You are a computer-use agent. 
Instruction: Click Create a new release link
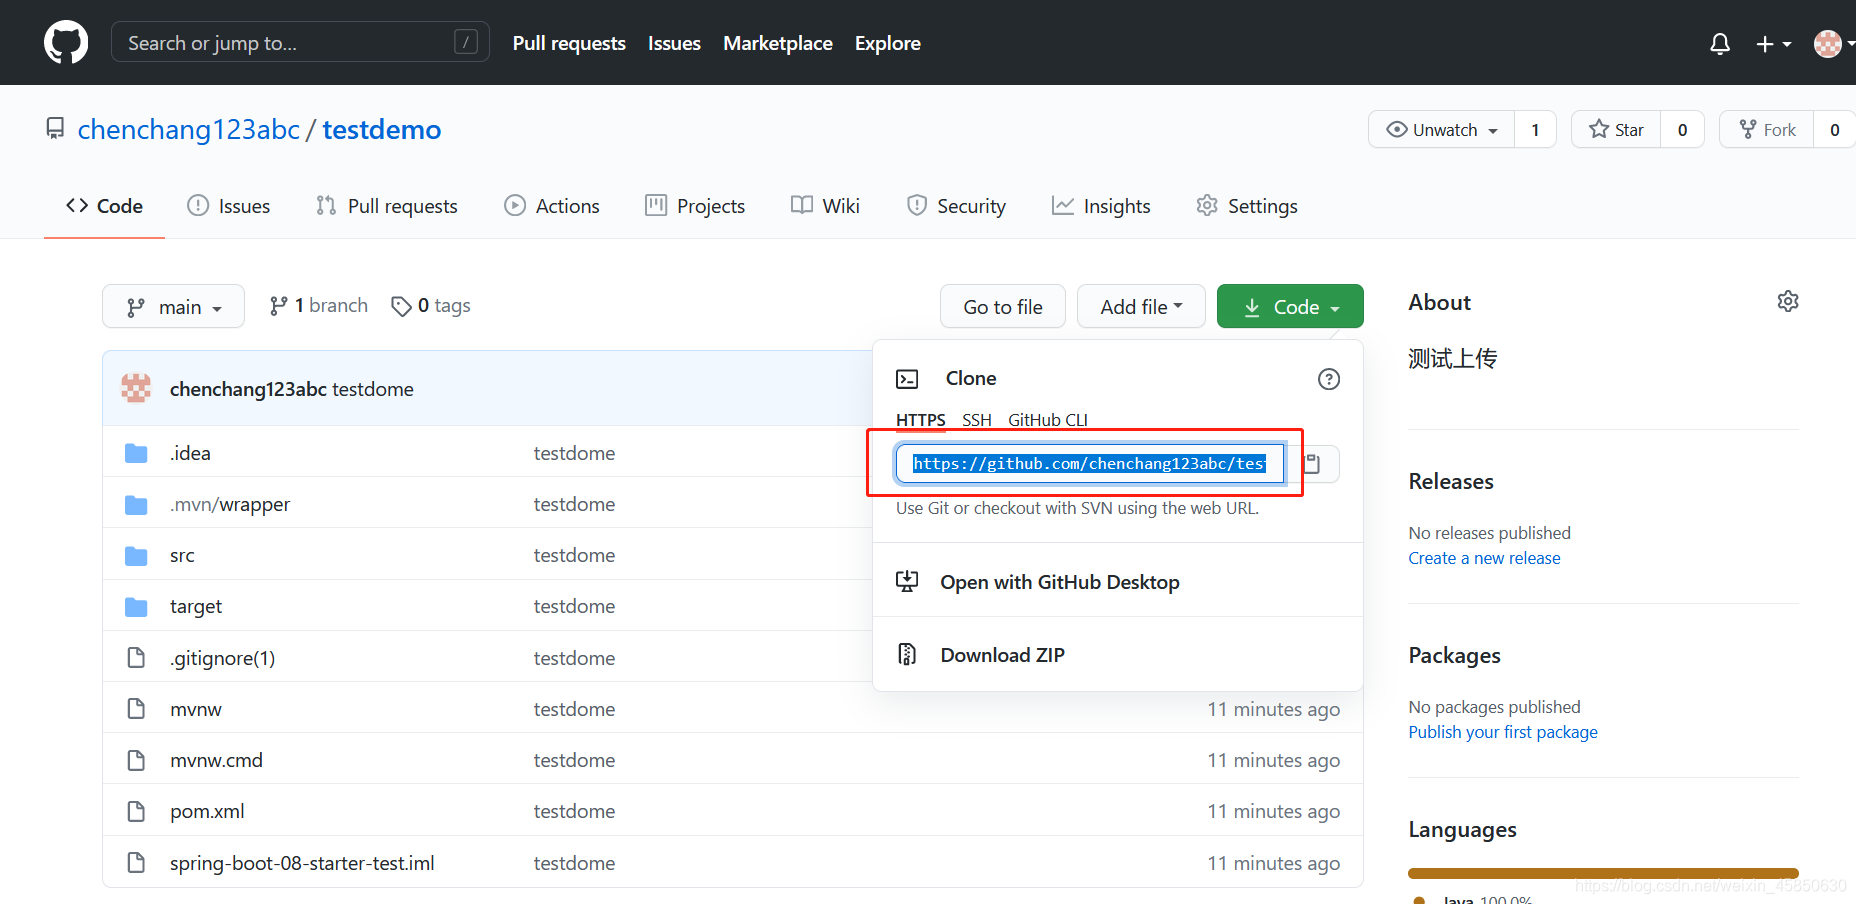[1484, 558]
